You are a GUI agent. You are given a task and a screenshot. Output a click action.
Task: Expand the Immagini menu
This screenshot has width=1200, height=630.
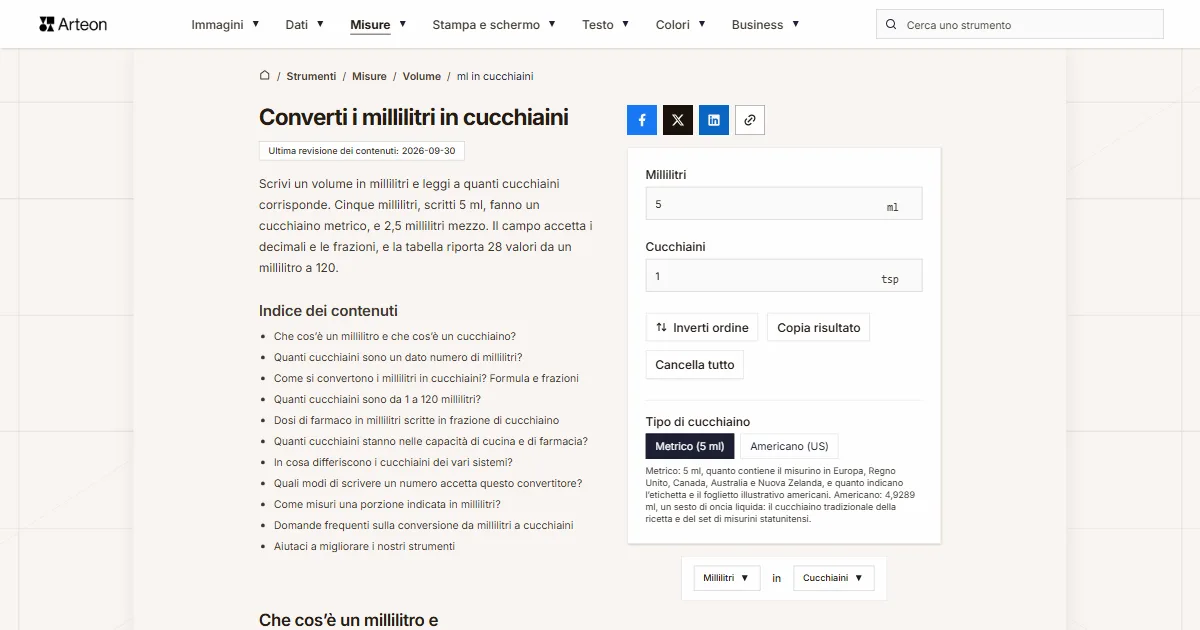tap(225, 24)
